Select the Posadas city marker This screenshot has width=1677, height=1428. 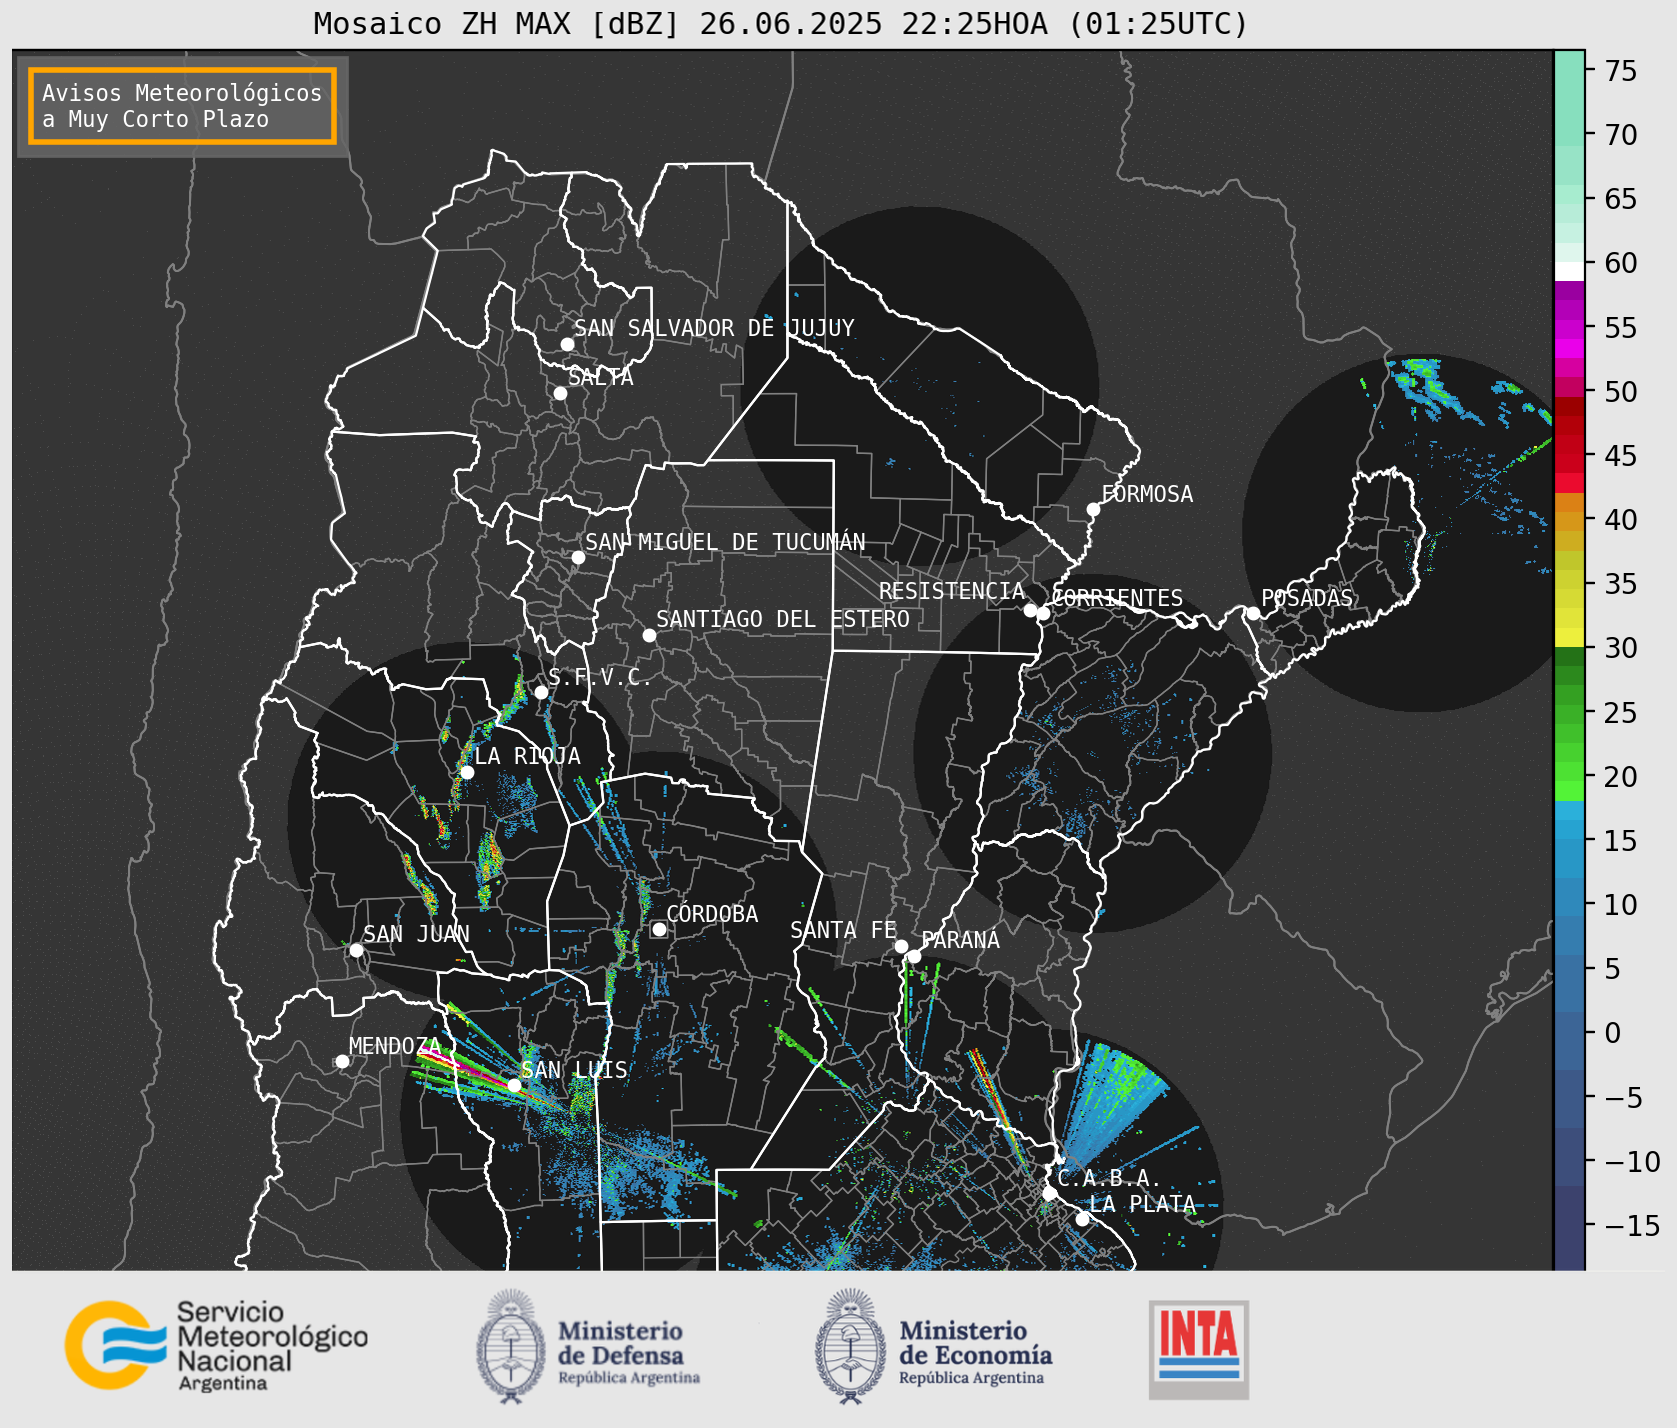[x=1253, y=613]
